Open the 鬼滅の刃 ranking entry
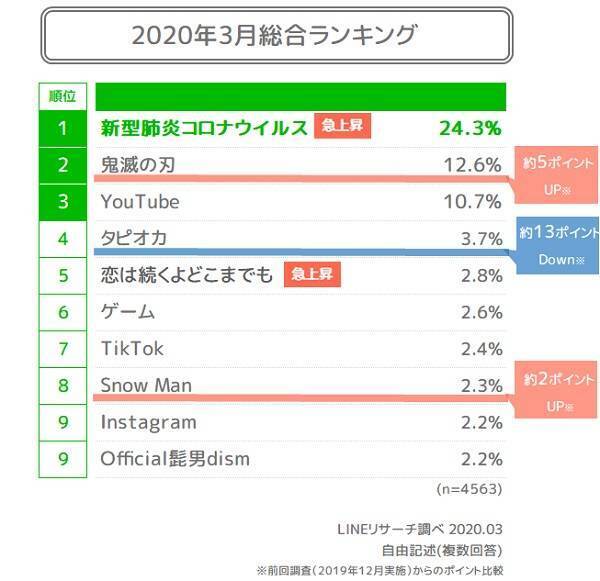 138,165
